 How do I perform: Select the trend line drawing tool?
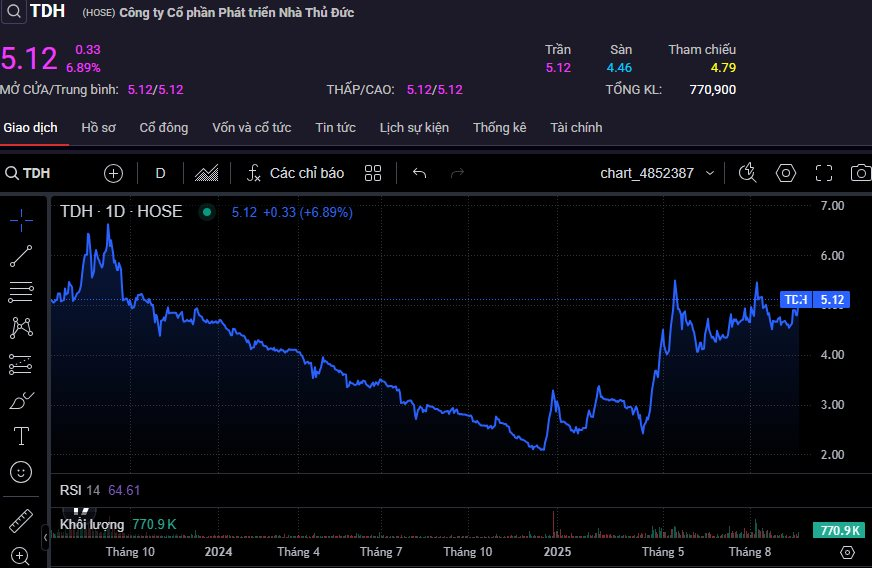click(x=21, y=256)
